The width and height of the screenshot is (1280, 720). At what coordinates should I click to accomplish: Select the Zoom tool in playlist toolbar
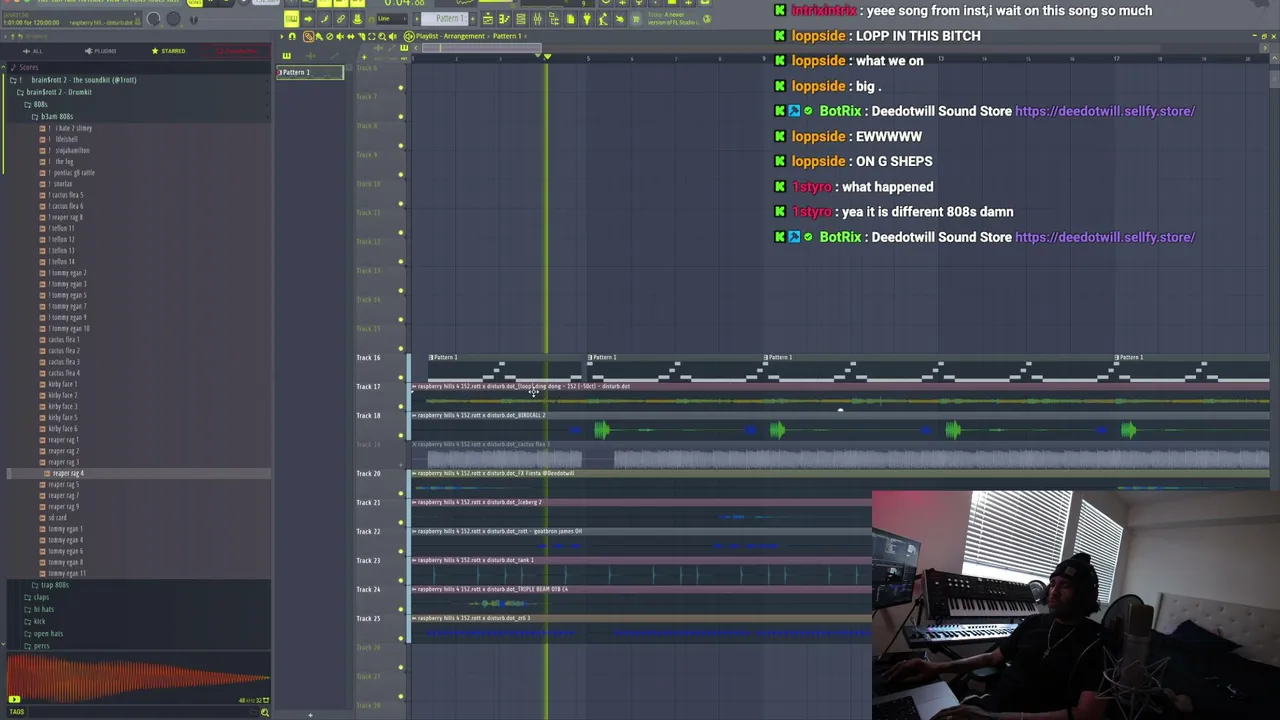point(382,36)
